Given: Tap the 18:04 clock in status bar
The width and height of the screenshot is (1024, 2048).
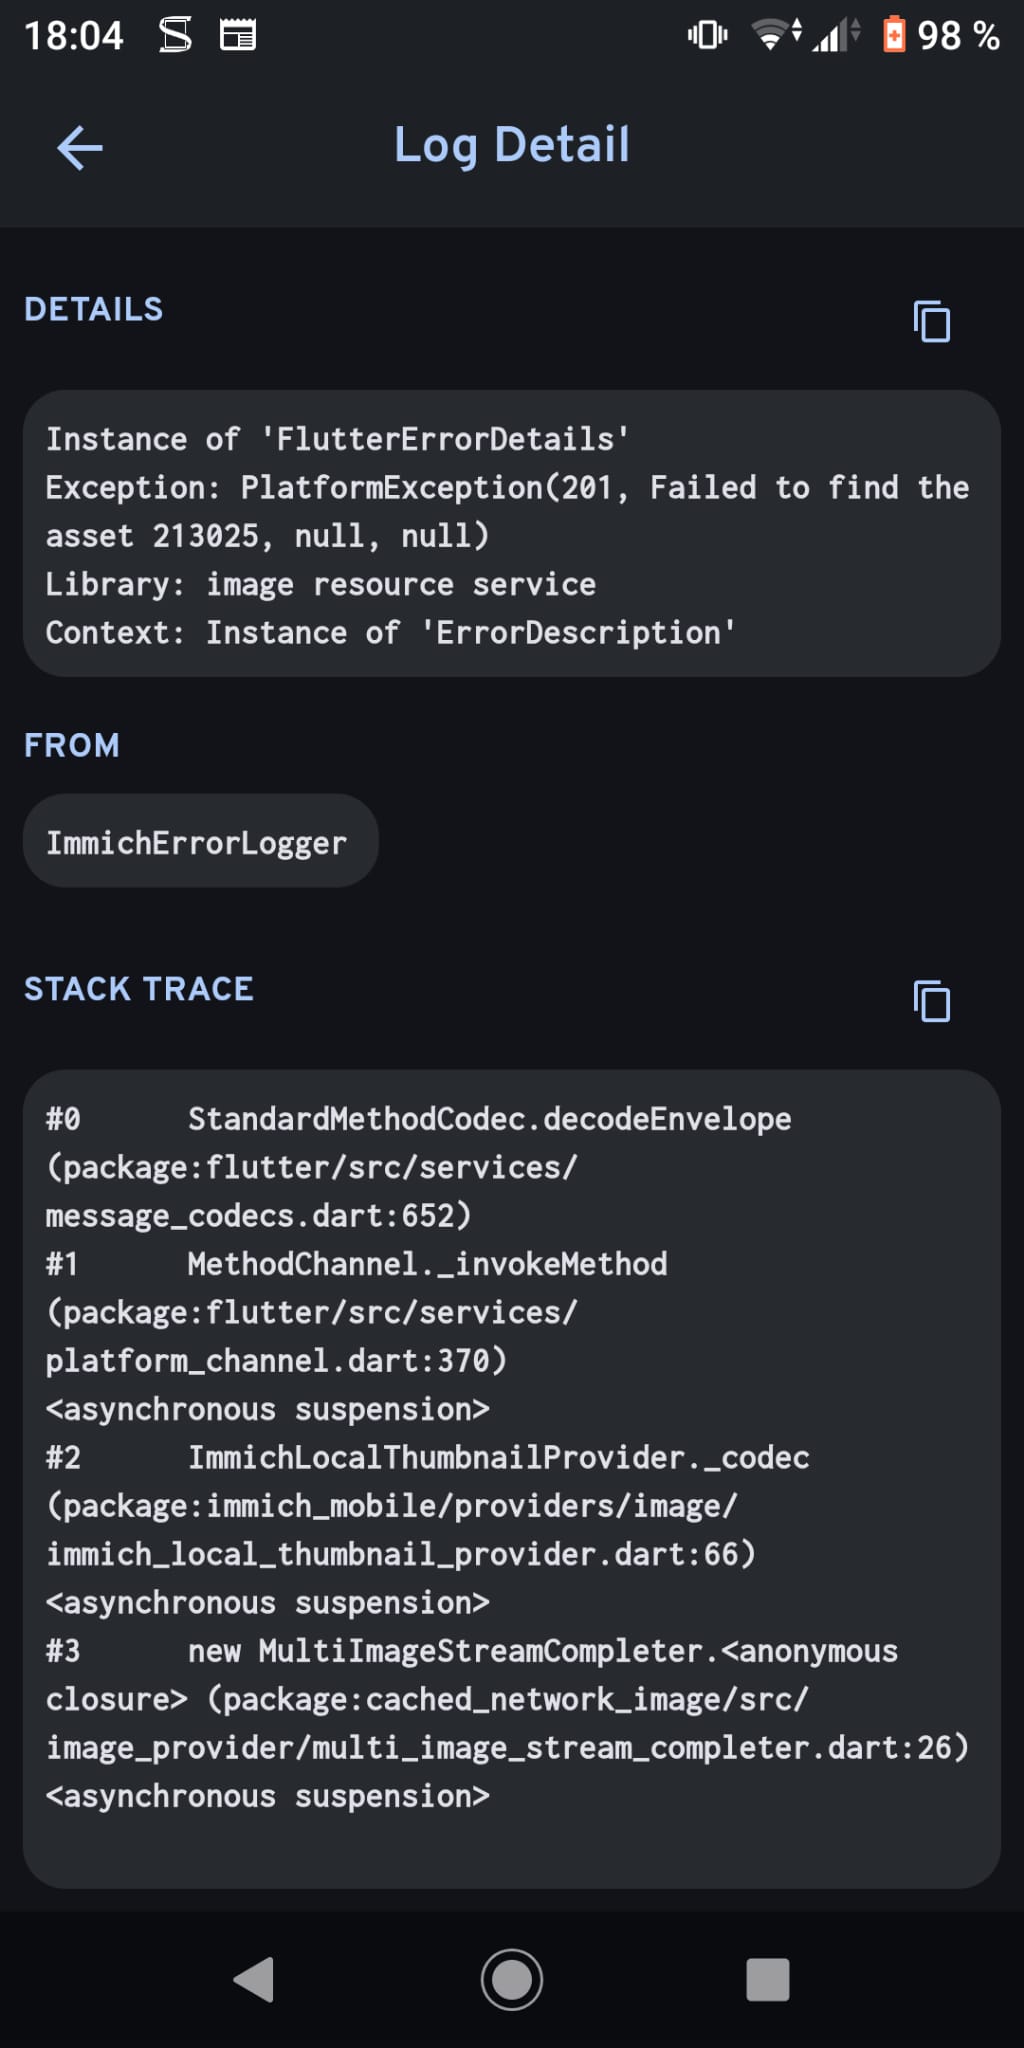Looking at the screenshot, I should click(74, 36).
